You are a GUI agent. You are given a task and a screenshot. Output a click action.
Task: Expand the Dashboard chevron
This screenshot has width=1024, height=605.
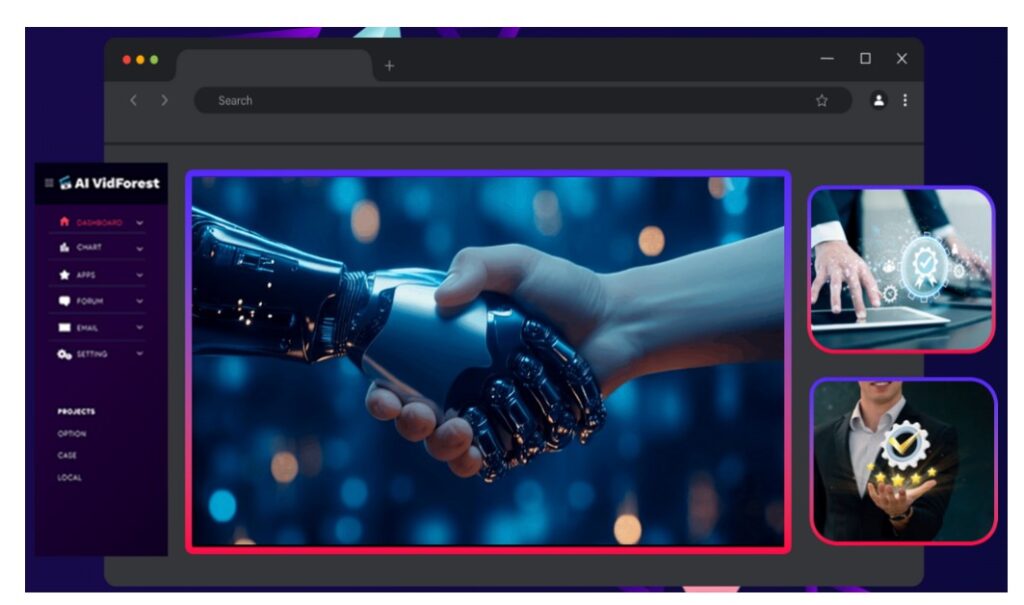coord(140,223)
